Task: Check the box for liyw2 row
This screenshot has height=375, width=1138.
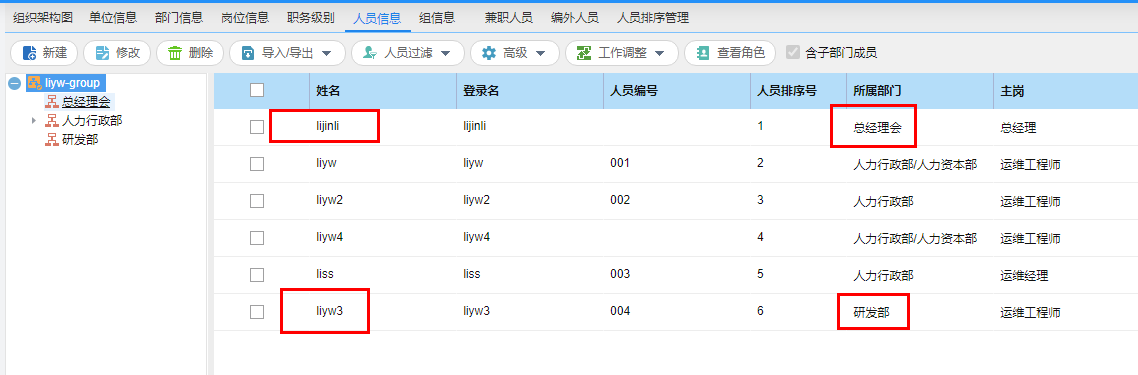Action: 256,201
